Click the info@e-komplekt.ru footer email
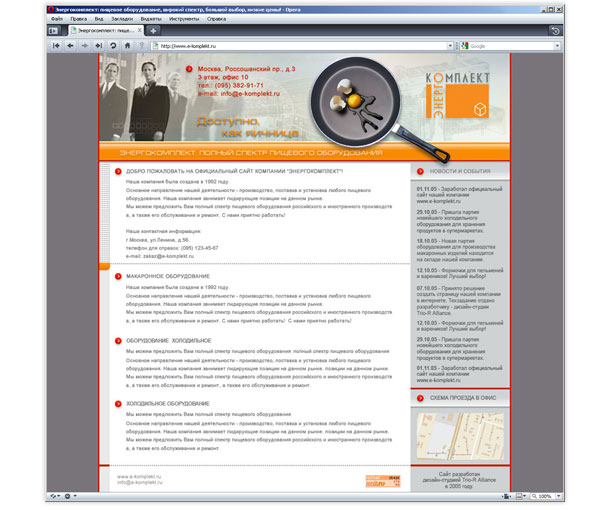 (140, 482)
